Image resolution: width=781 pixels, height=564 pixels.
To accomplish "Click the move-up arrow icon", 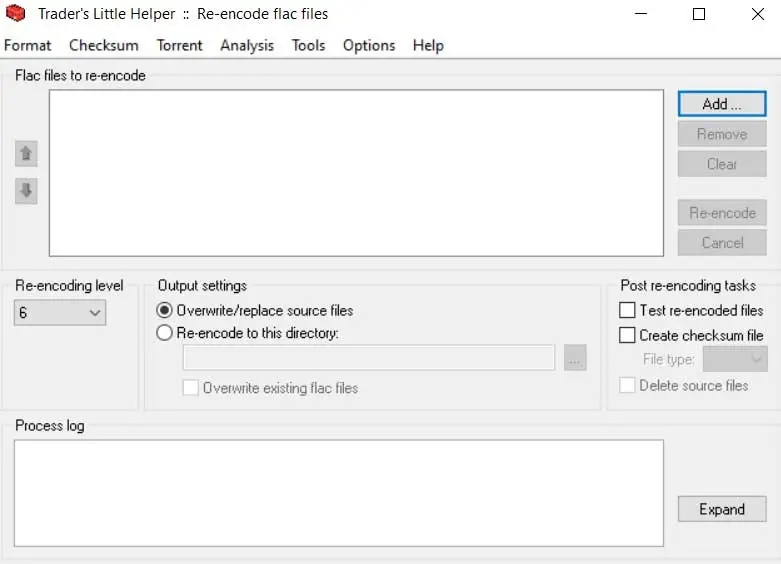I will (26, 153).
